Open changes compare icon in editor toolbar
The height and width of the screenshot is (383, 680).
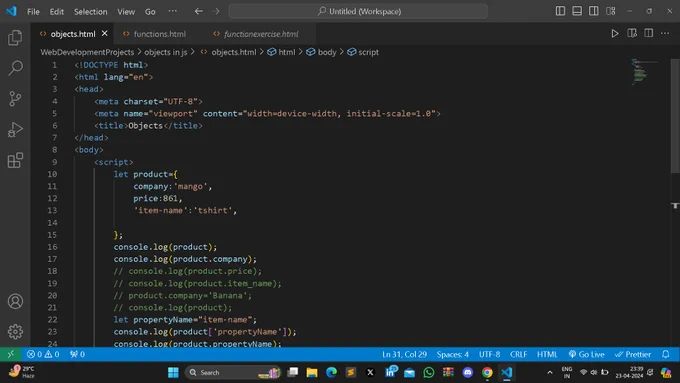[x=632, y=33]
